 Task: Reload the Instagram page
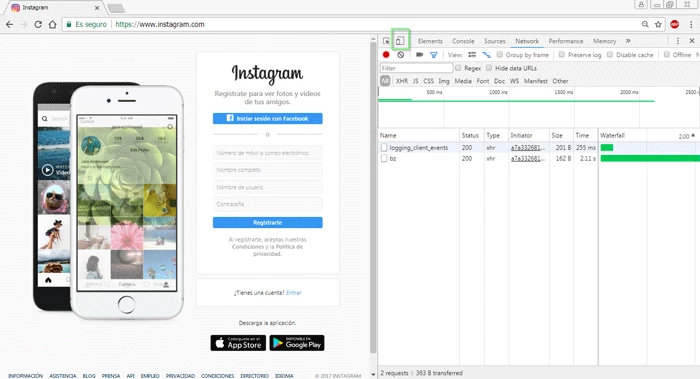[38, 25]
